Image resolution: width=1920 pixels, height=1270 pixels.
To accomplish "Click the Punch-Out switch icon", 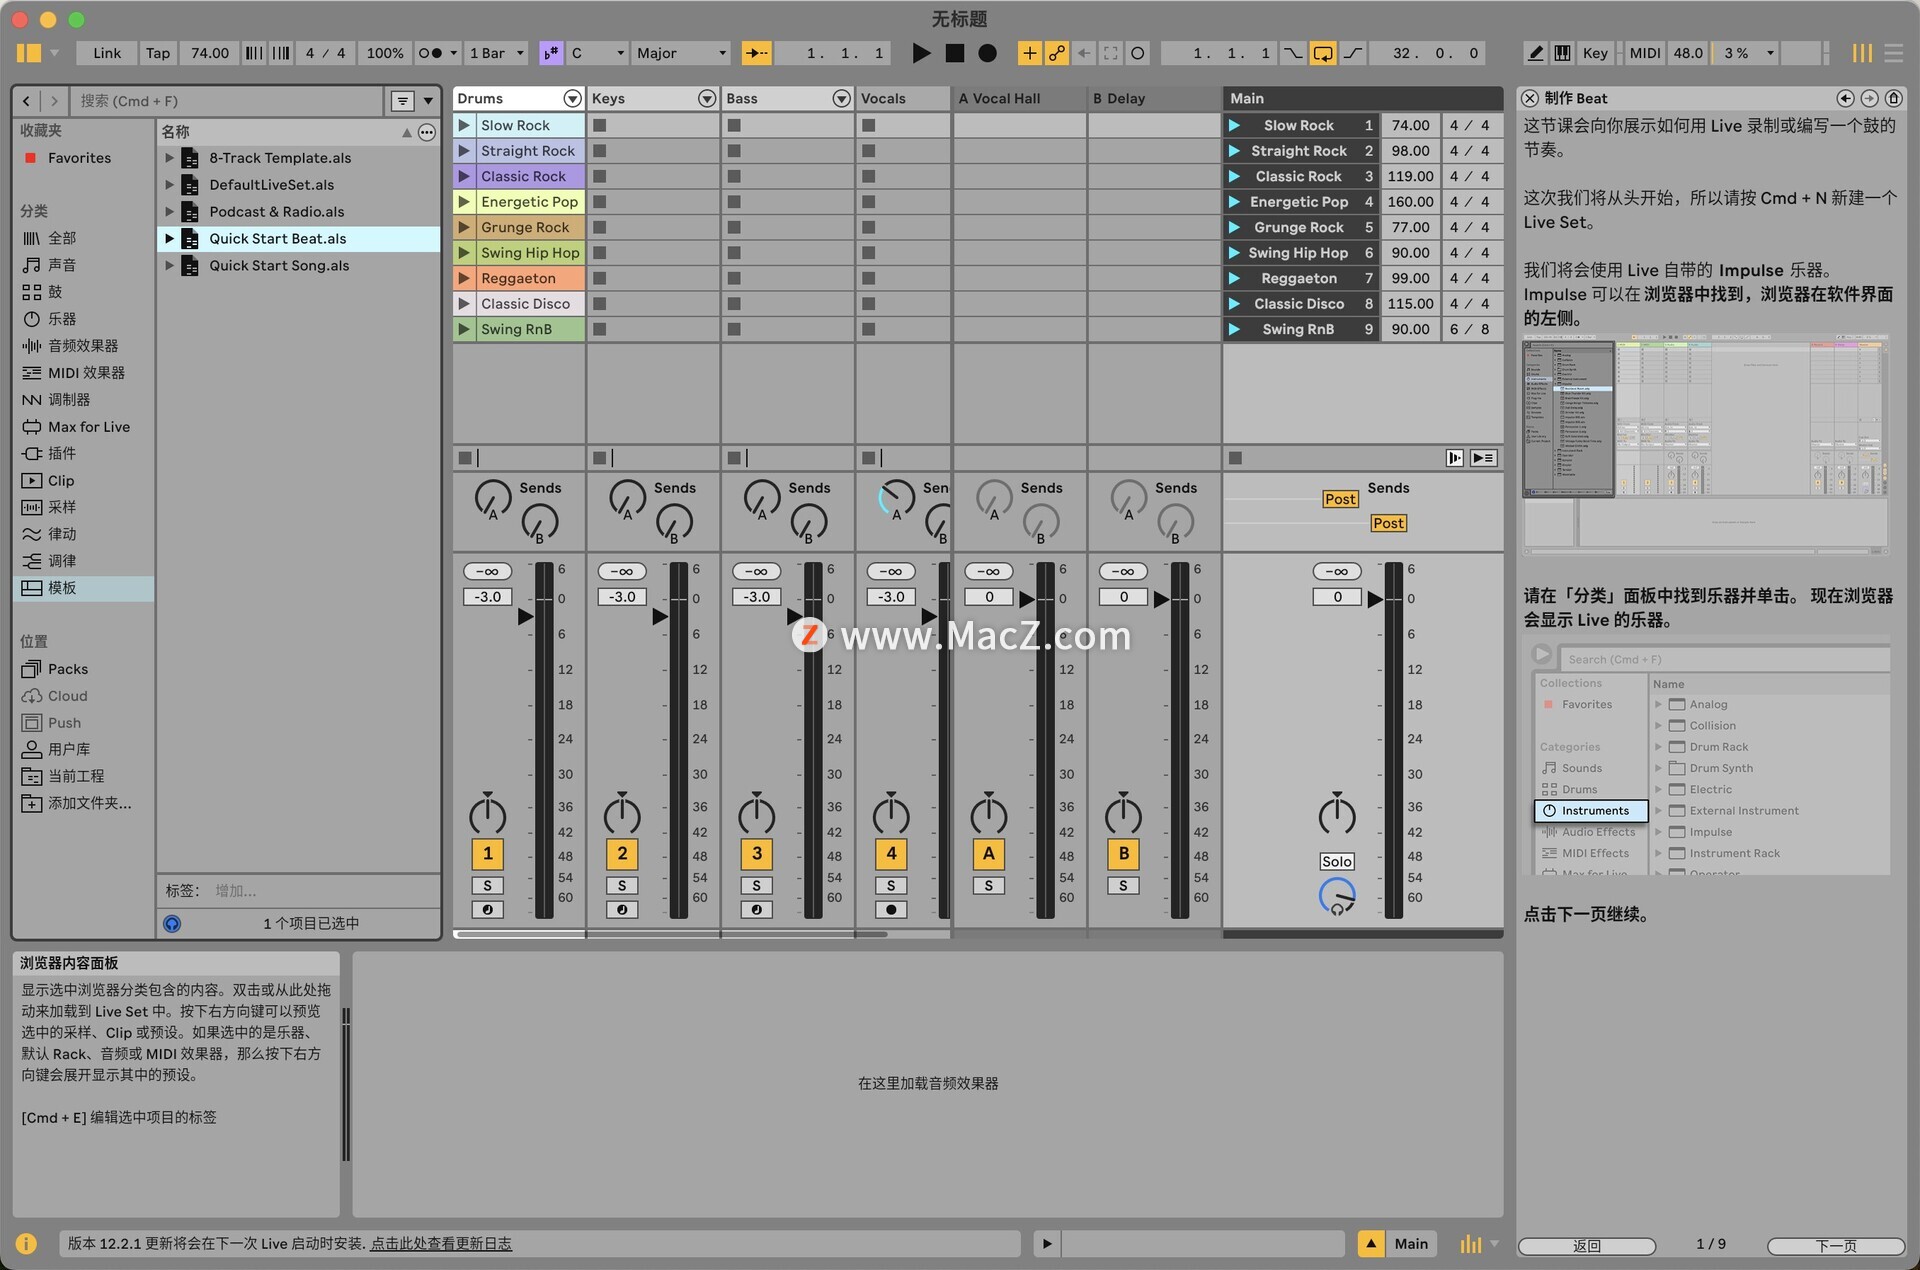I will pos(1352,53).
